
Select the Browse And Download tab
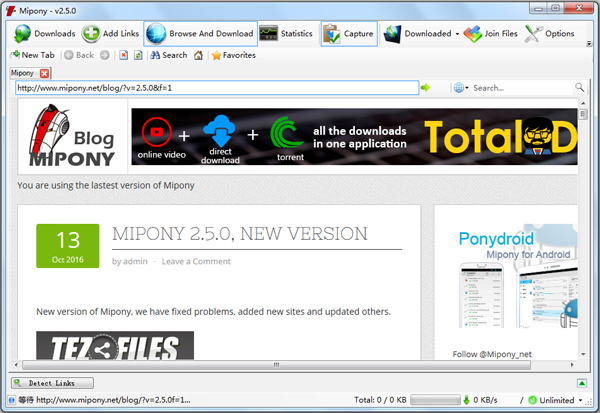[x=199, y=34]
